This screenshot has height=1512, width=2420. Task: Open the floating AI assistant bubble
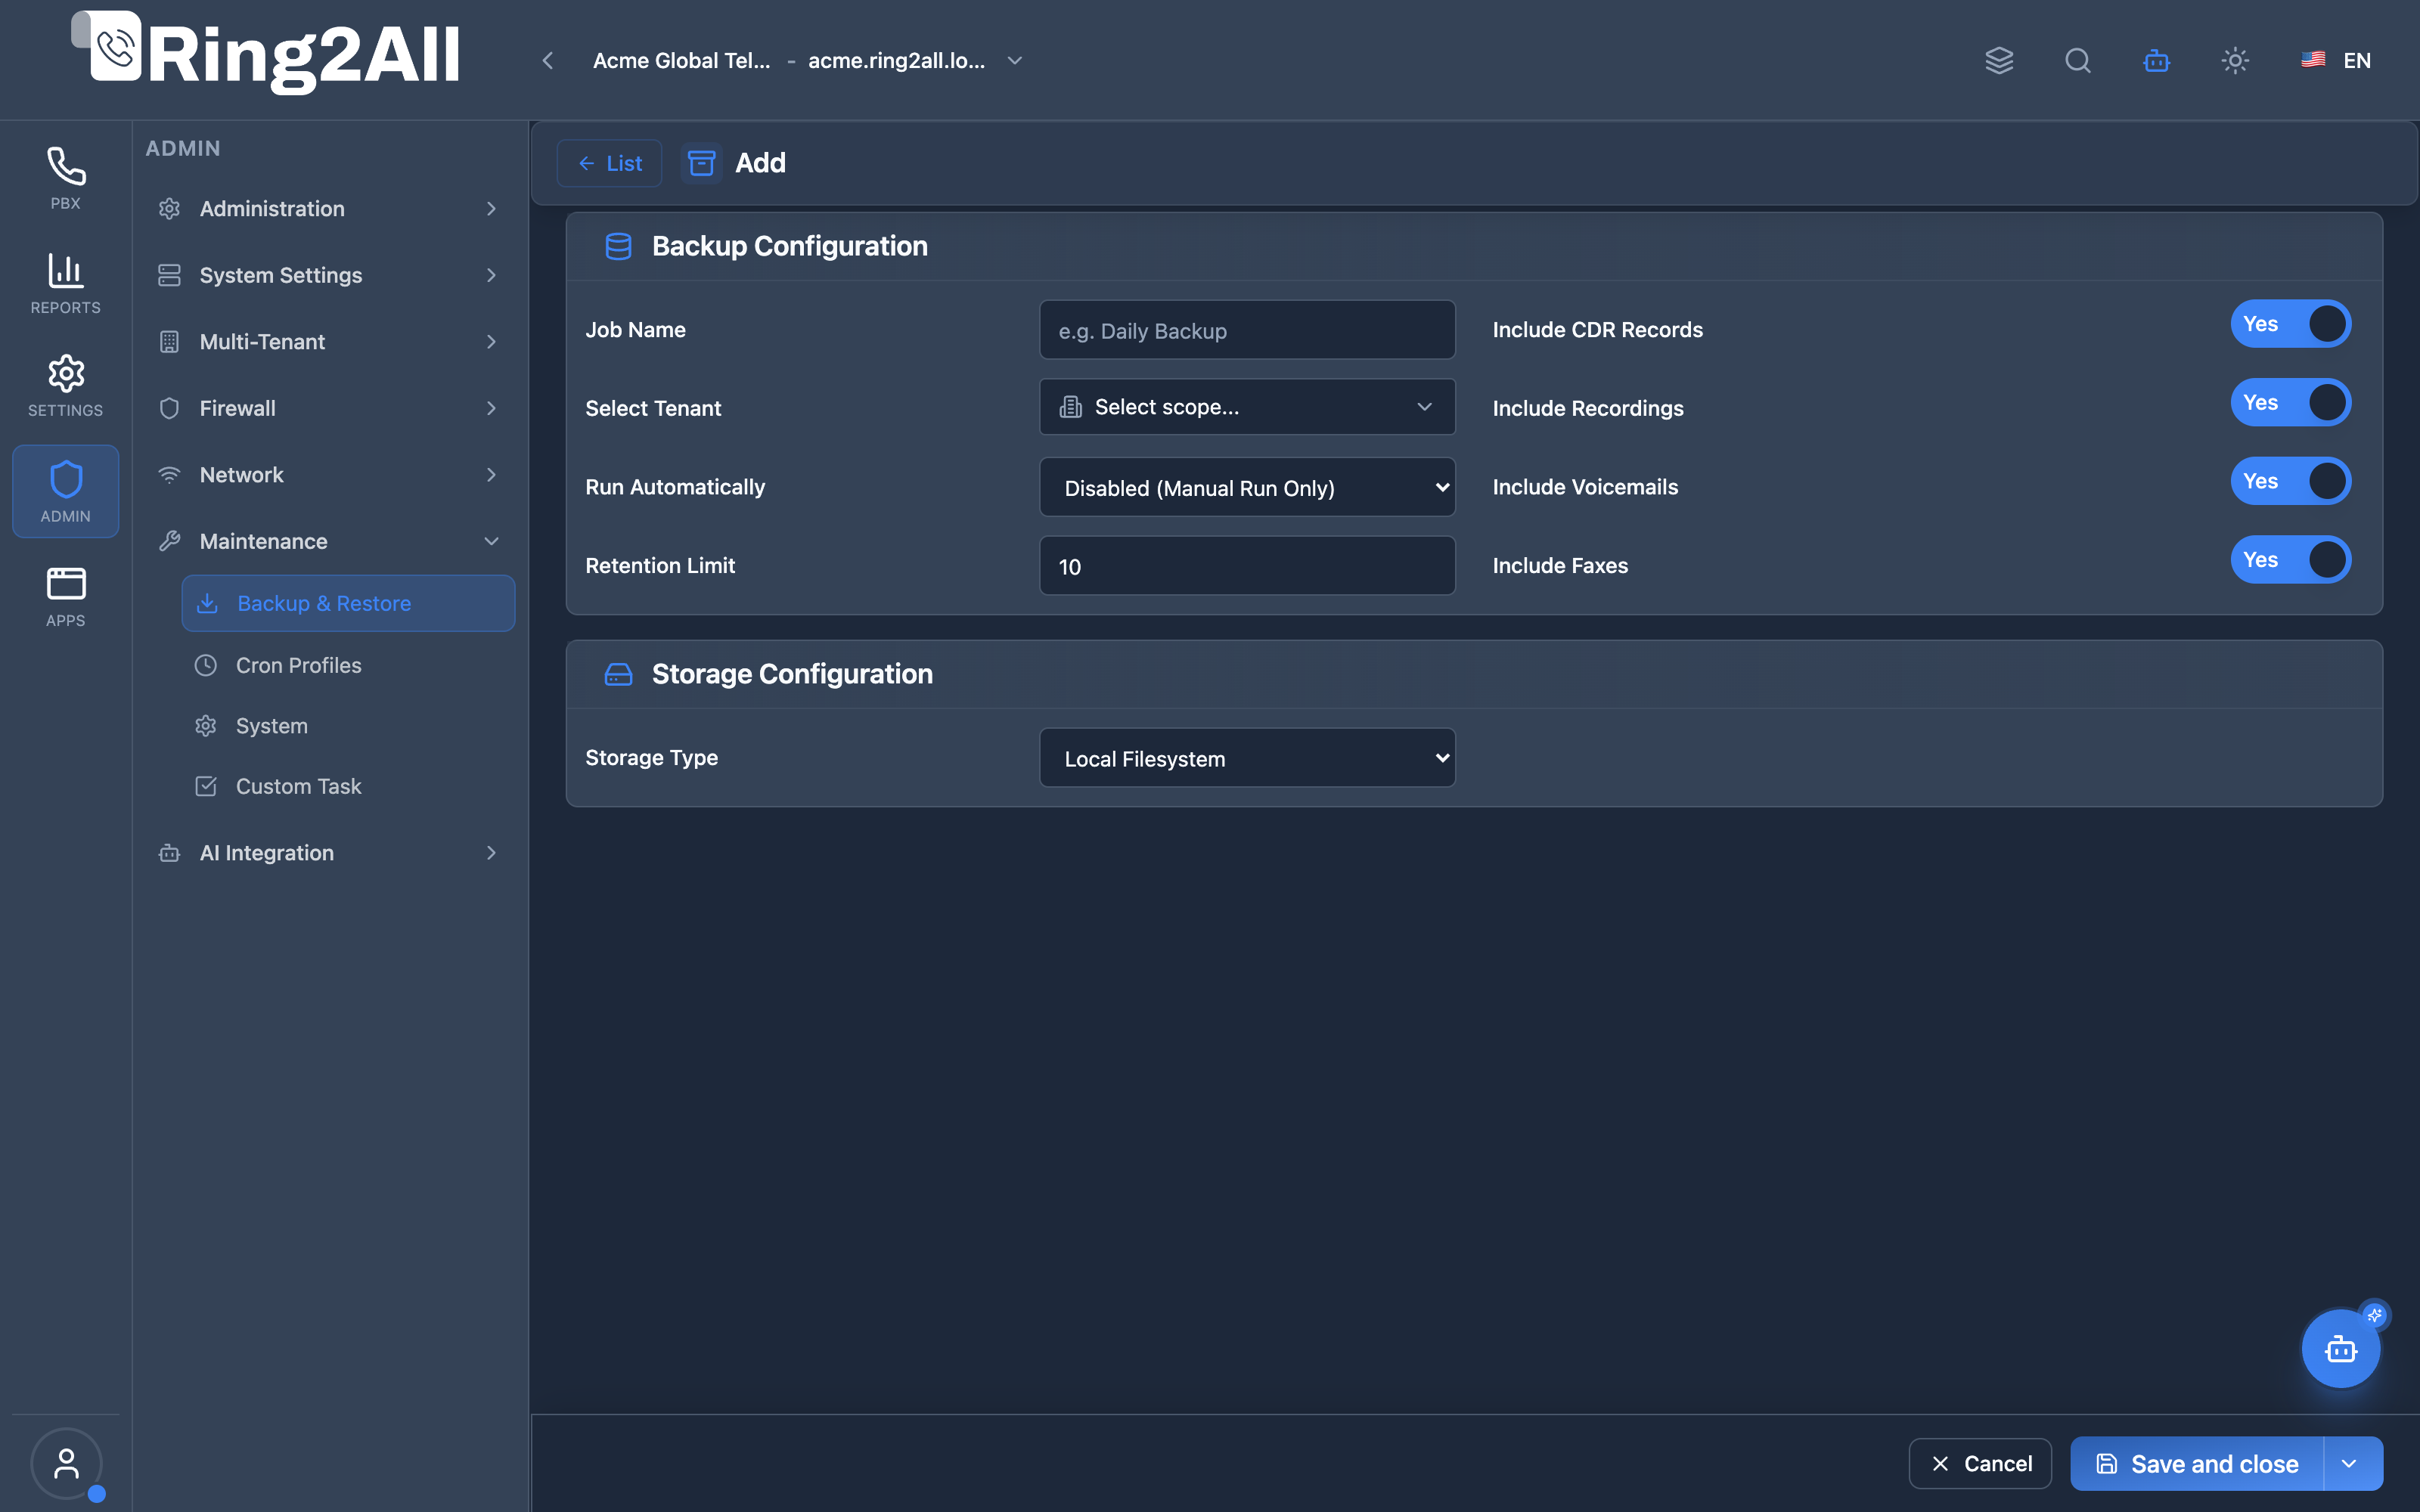[2340, 1349]
